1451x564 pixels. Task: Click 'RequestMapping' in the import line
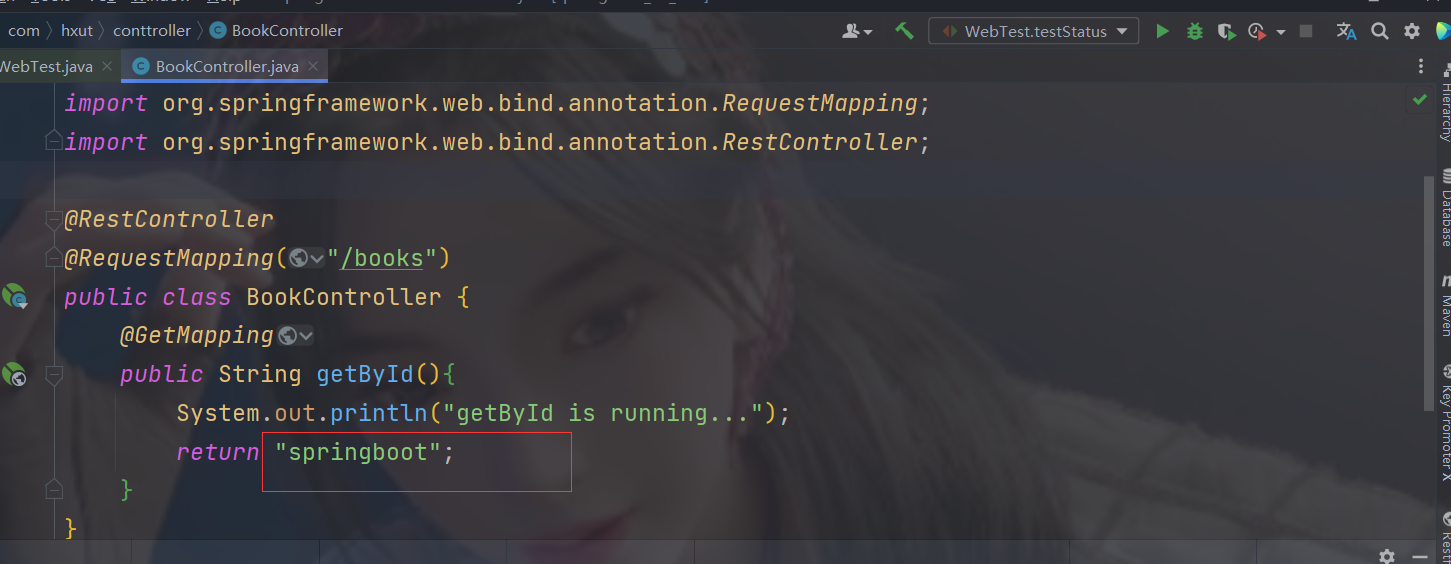coord(819,103)
